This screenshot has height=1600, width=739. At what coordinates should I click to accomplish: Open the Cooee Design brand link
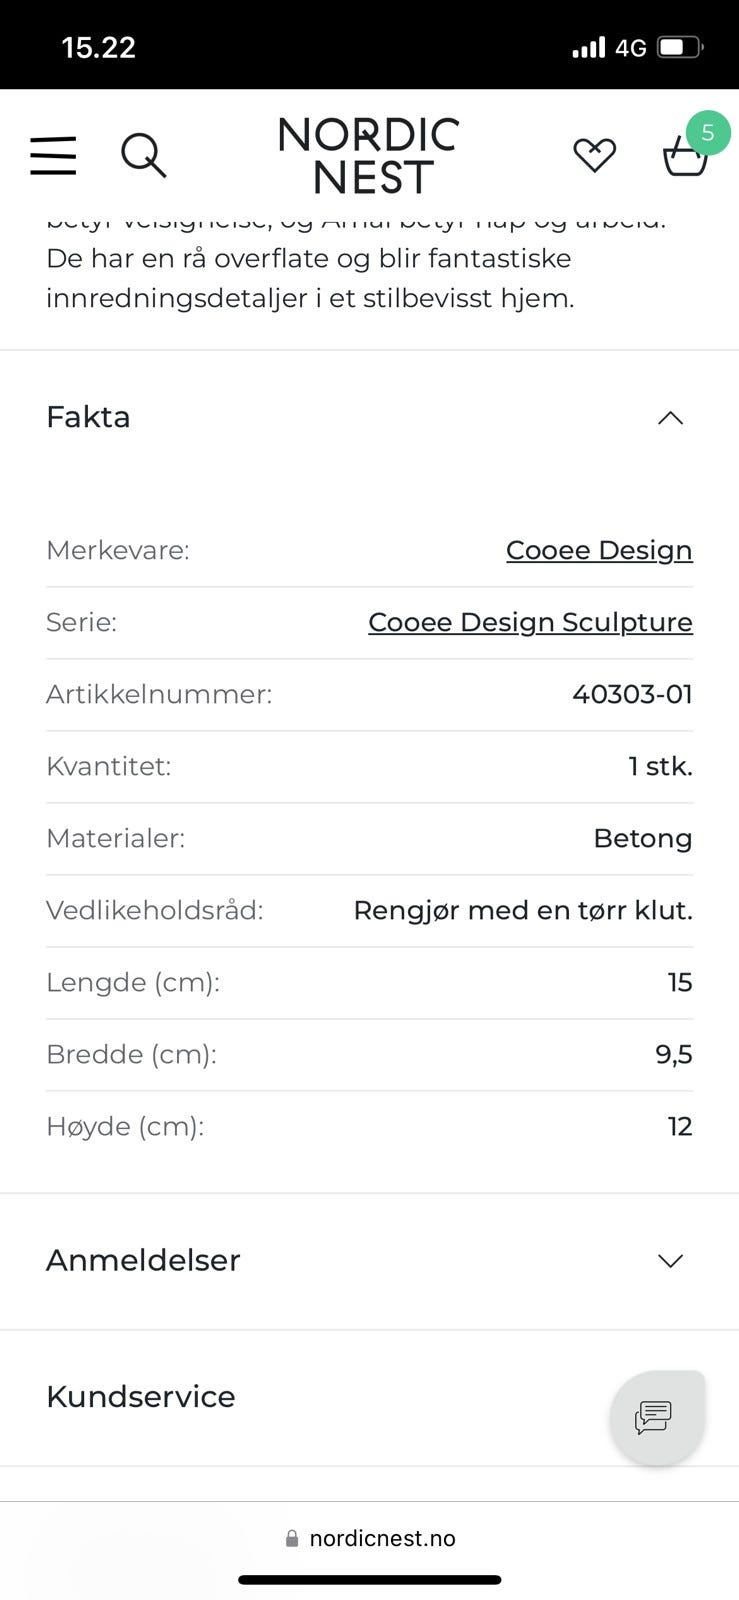[x=599, y=550]
